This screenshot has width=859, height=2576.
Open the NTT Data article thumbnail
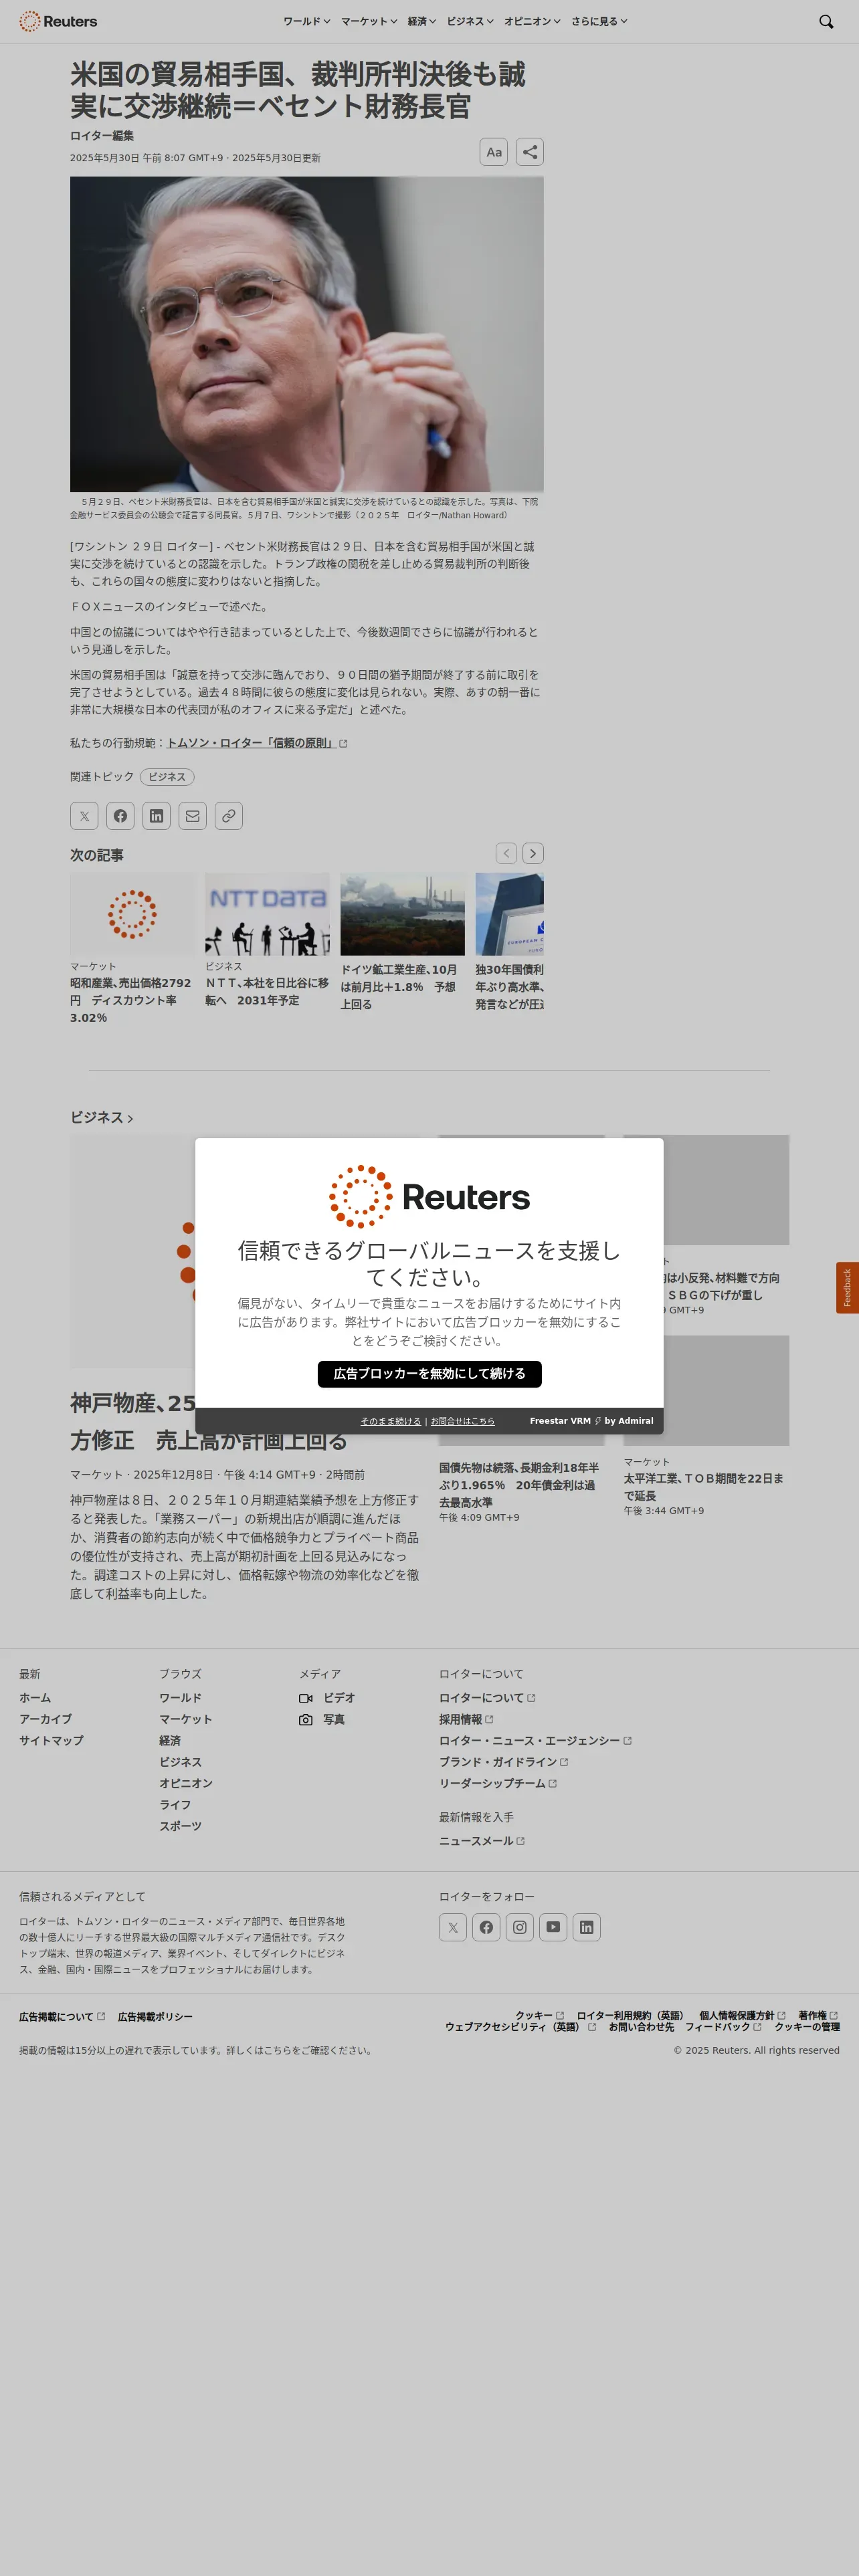click(x=267, y=914)
